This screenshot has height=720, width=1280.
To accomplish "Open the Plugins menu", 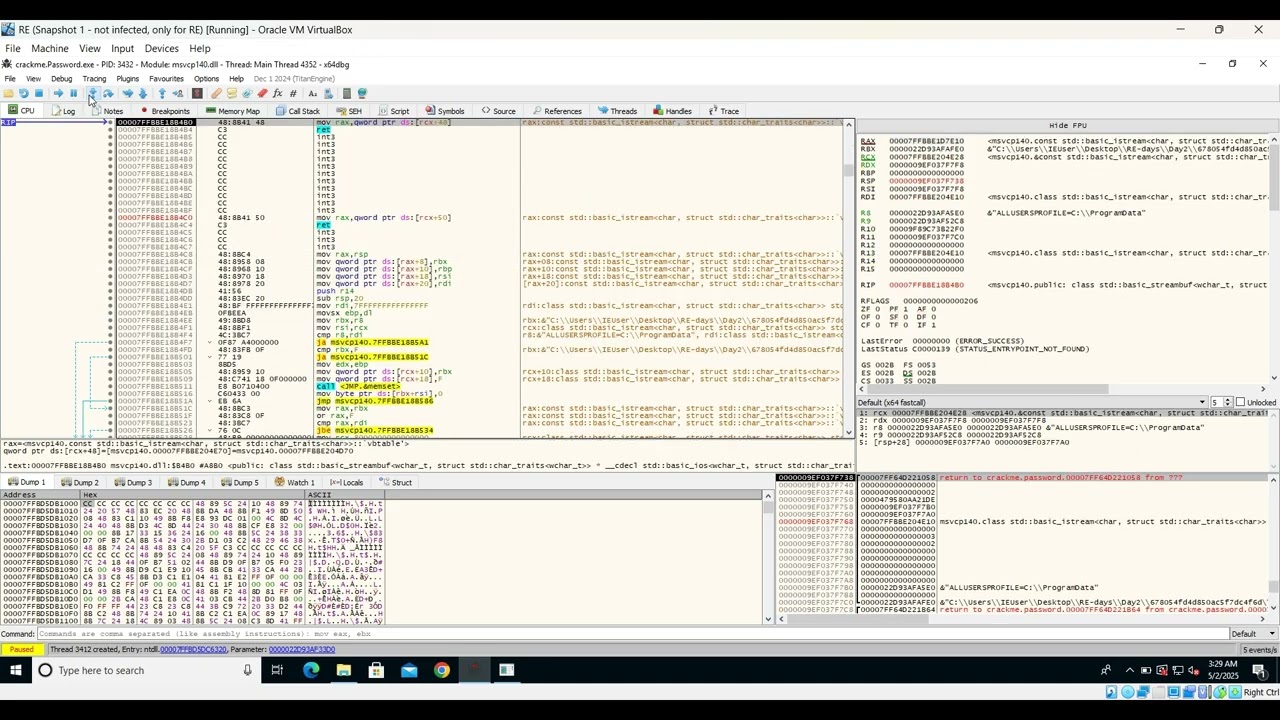I will 127,79.
